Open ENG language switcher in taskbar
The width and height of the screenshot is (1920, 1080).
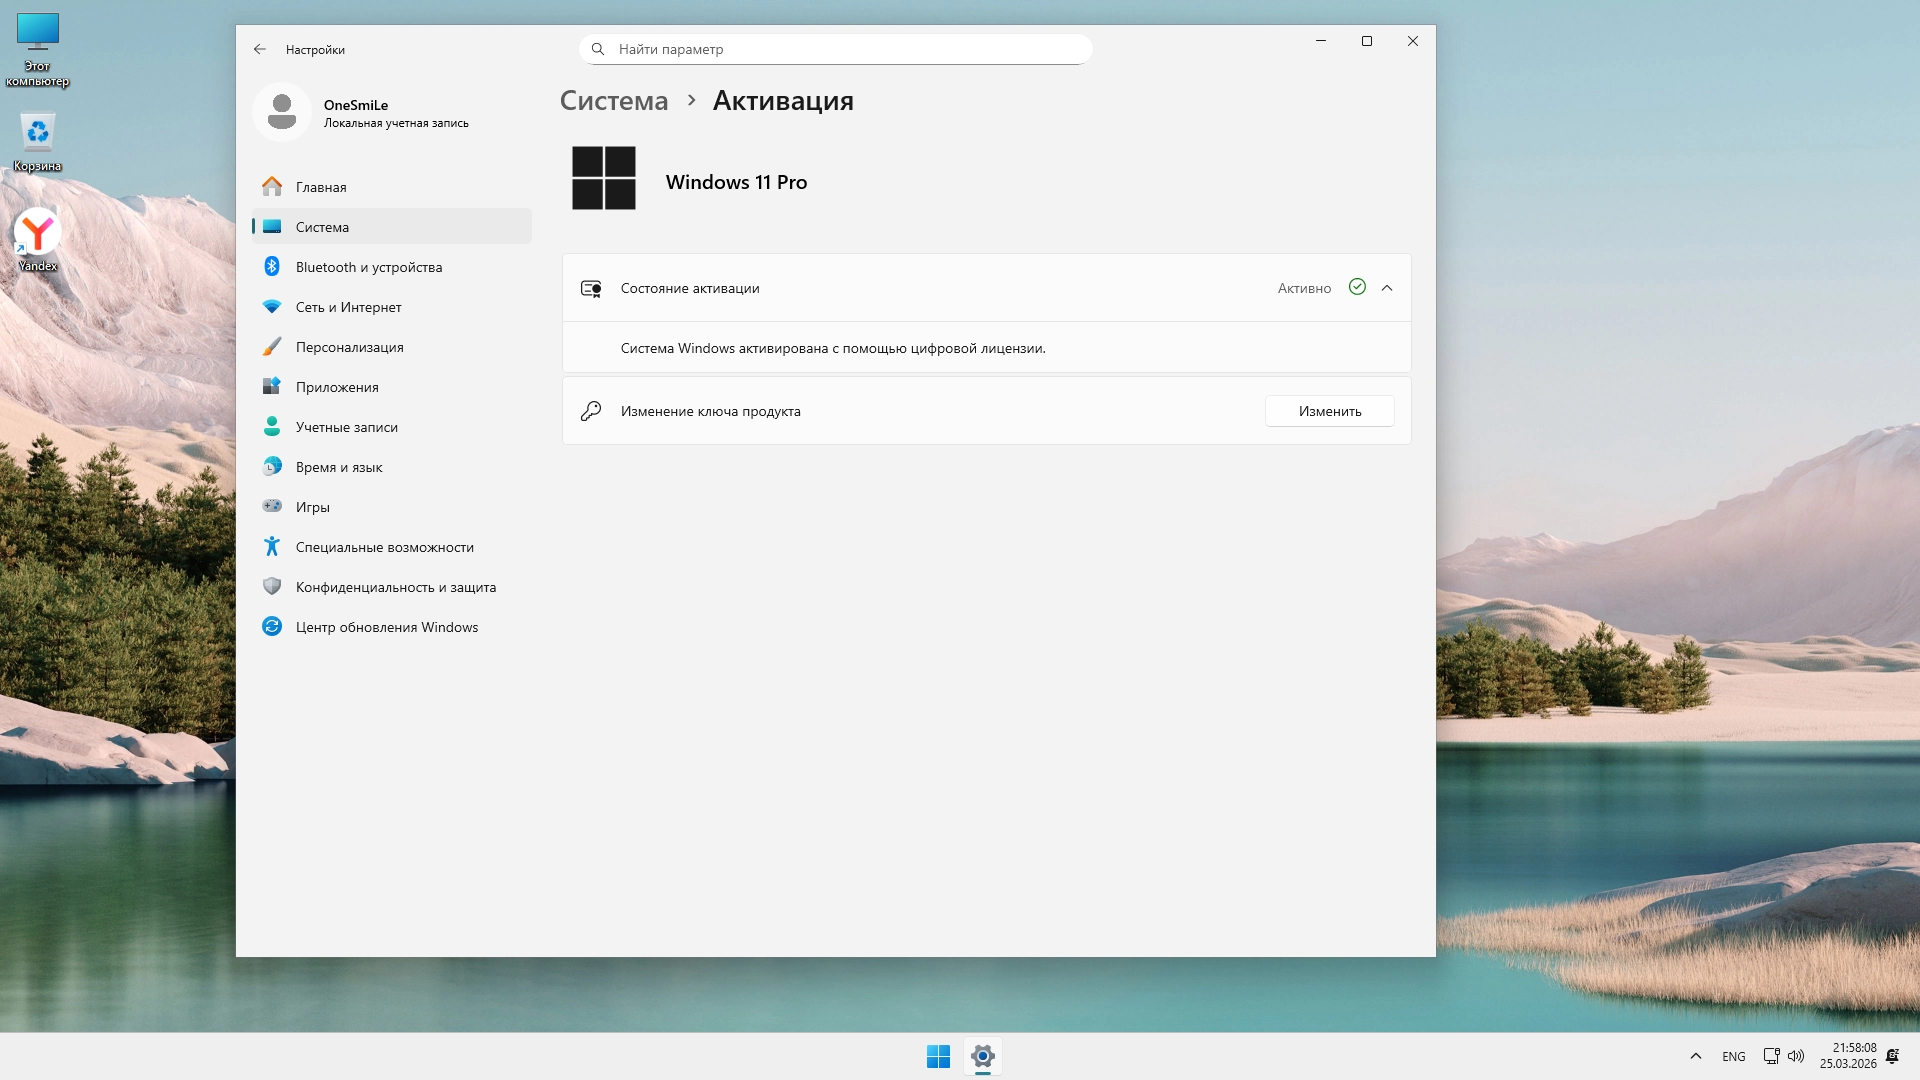pos(1733,1056)
